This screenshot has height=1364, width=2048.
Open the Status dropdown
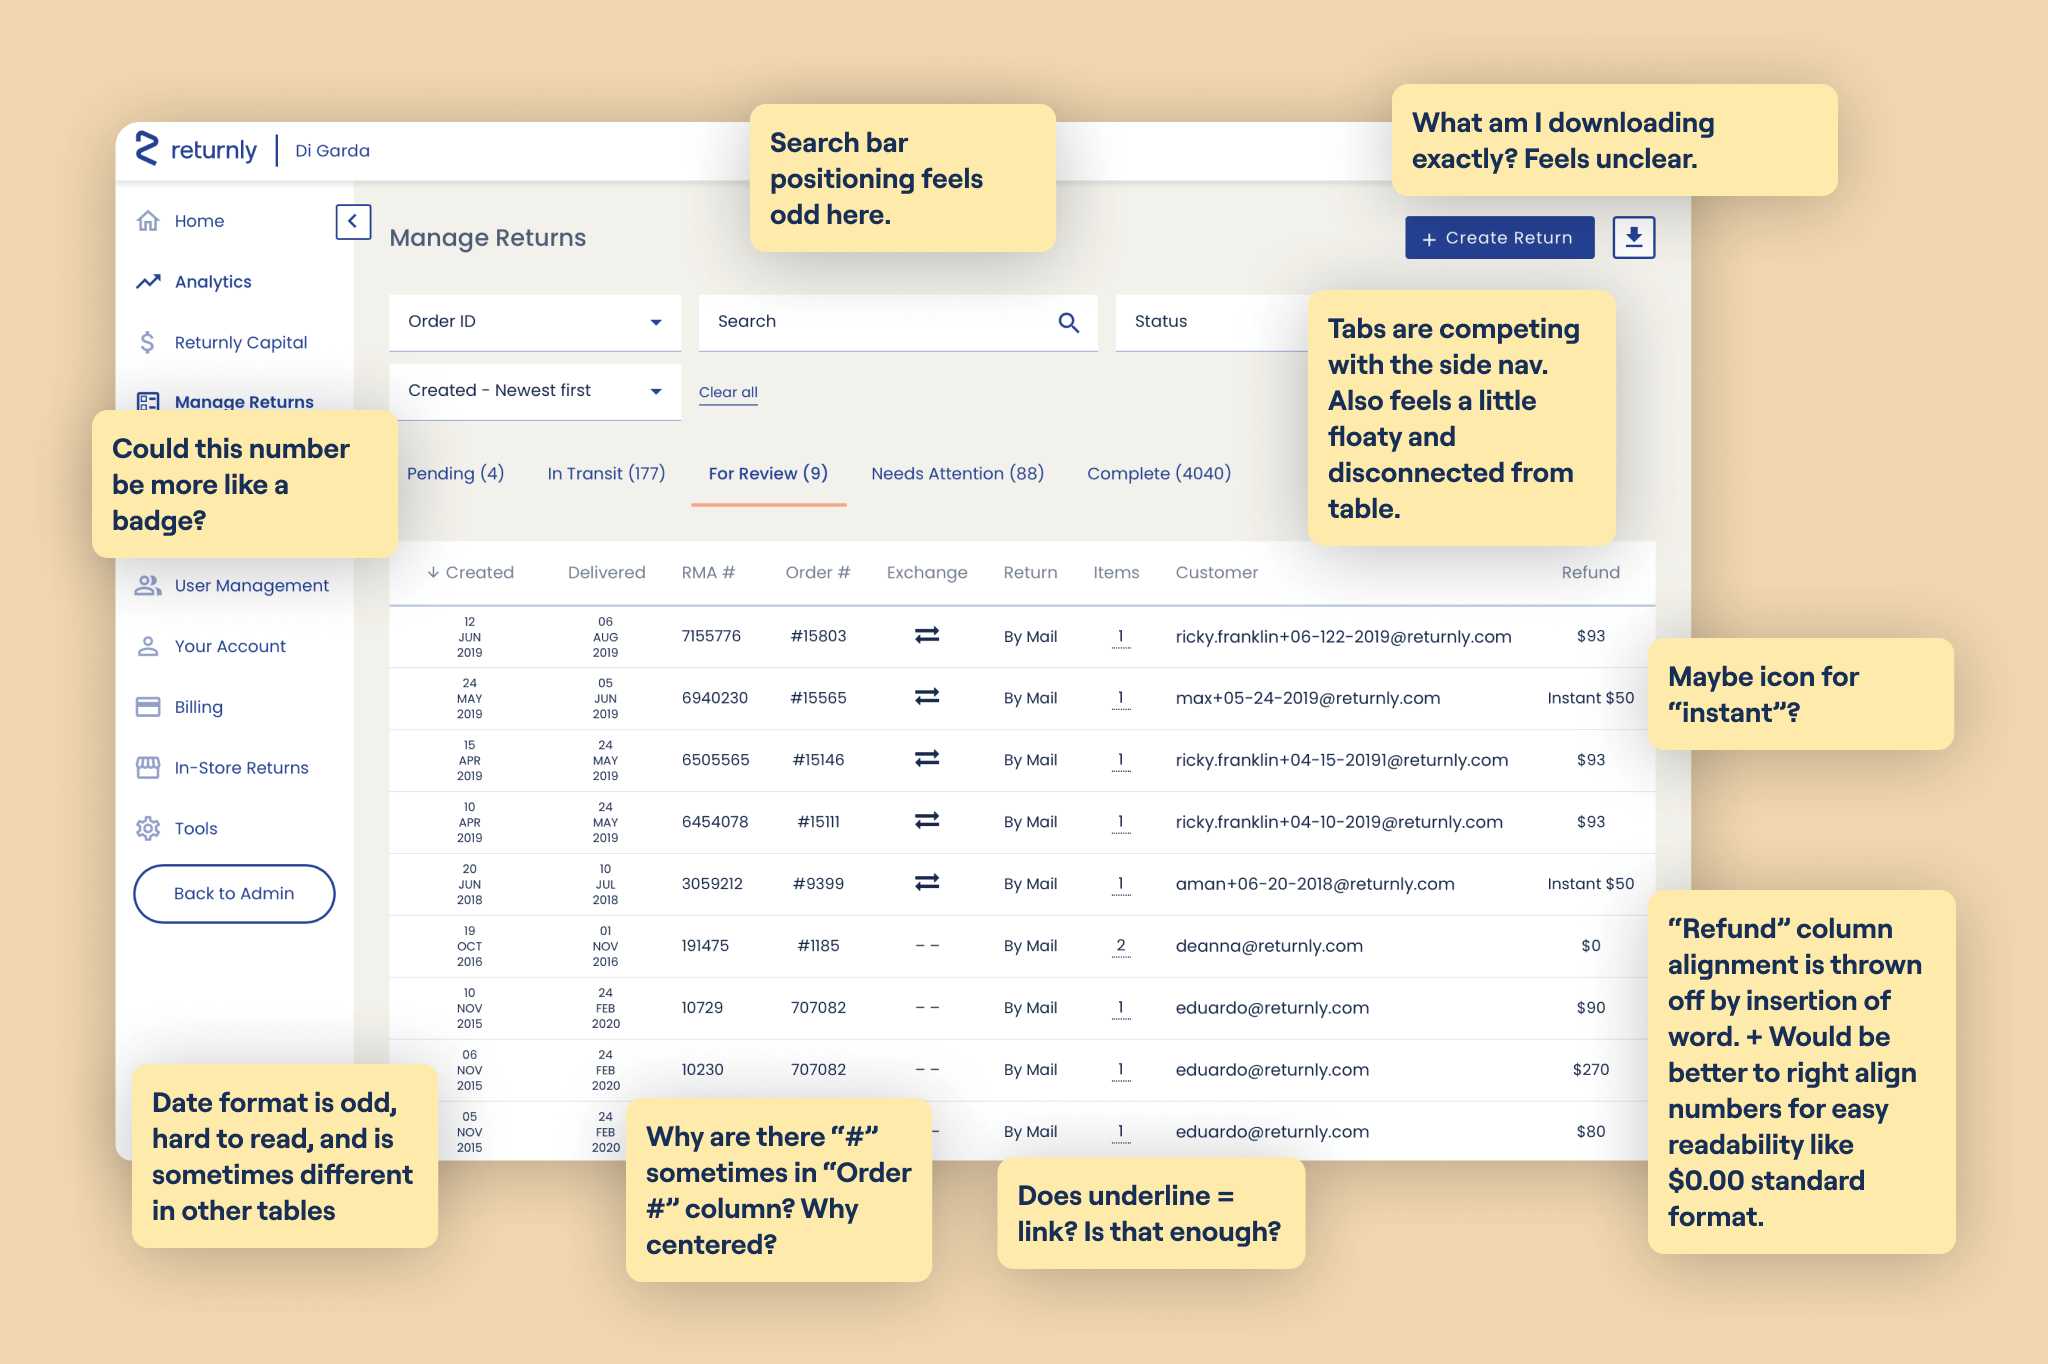point(1212,322)
